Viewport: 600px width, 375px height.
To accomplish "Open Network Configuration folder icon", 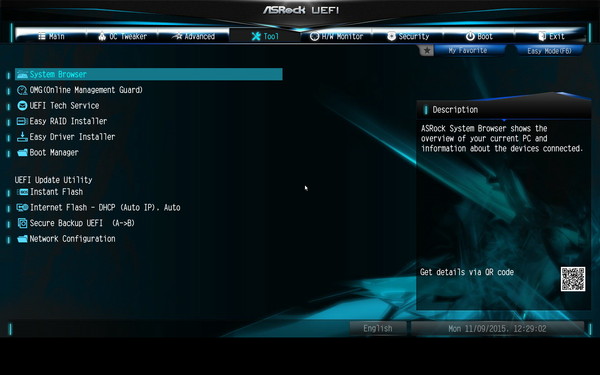I will click(22, 239).
